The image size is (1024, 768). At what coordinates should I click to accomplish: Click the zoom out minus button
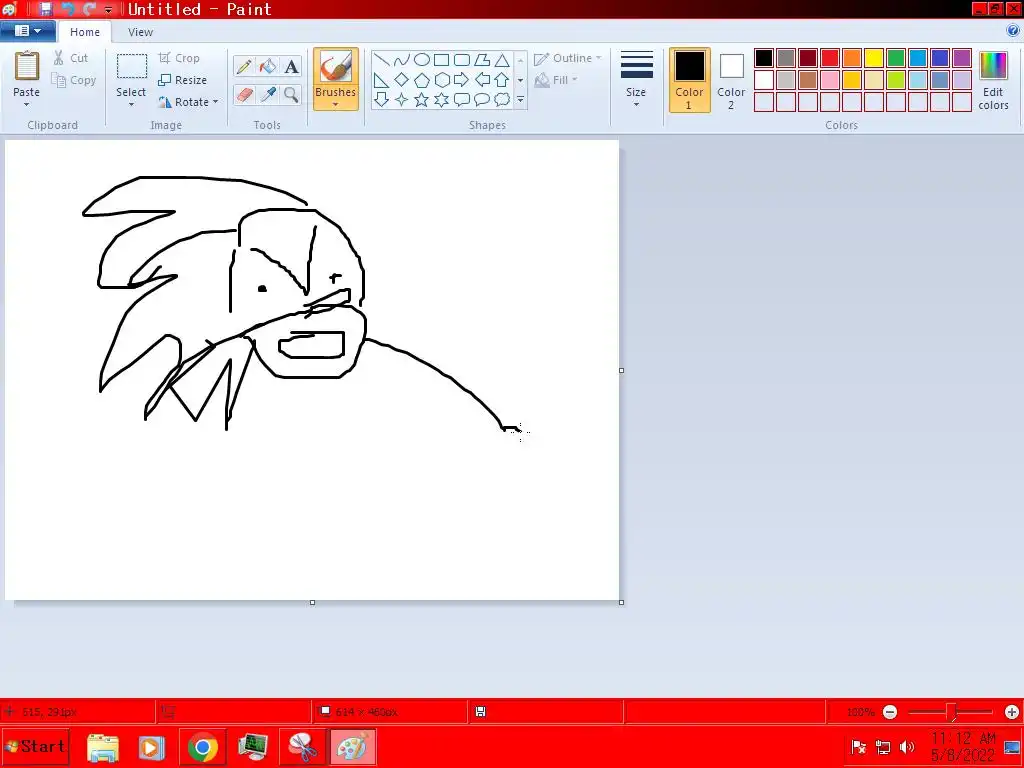pyautogui.click(x=890, y=712)
